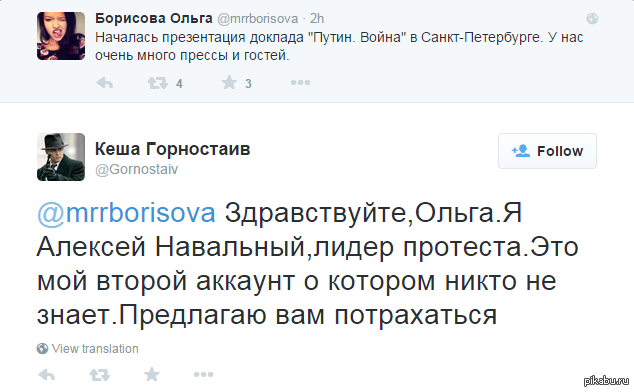Screen dimensions: 634x392
Task: Retweet Gornostaiv's tweet
Action: (99, 375)
